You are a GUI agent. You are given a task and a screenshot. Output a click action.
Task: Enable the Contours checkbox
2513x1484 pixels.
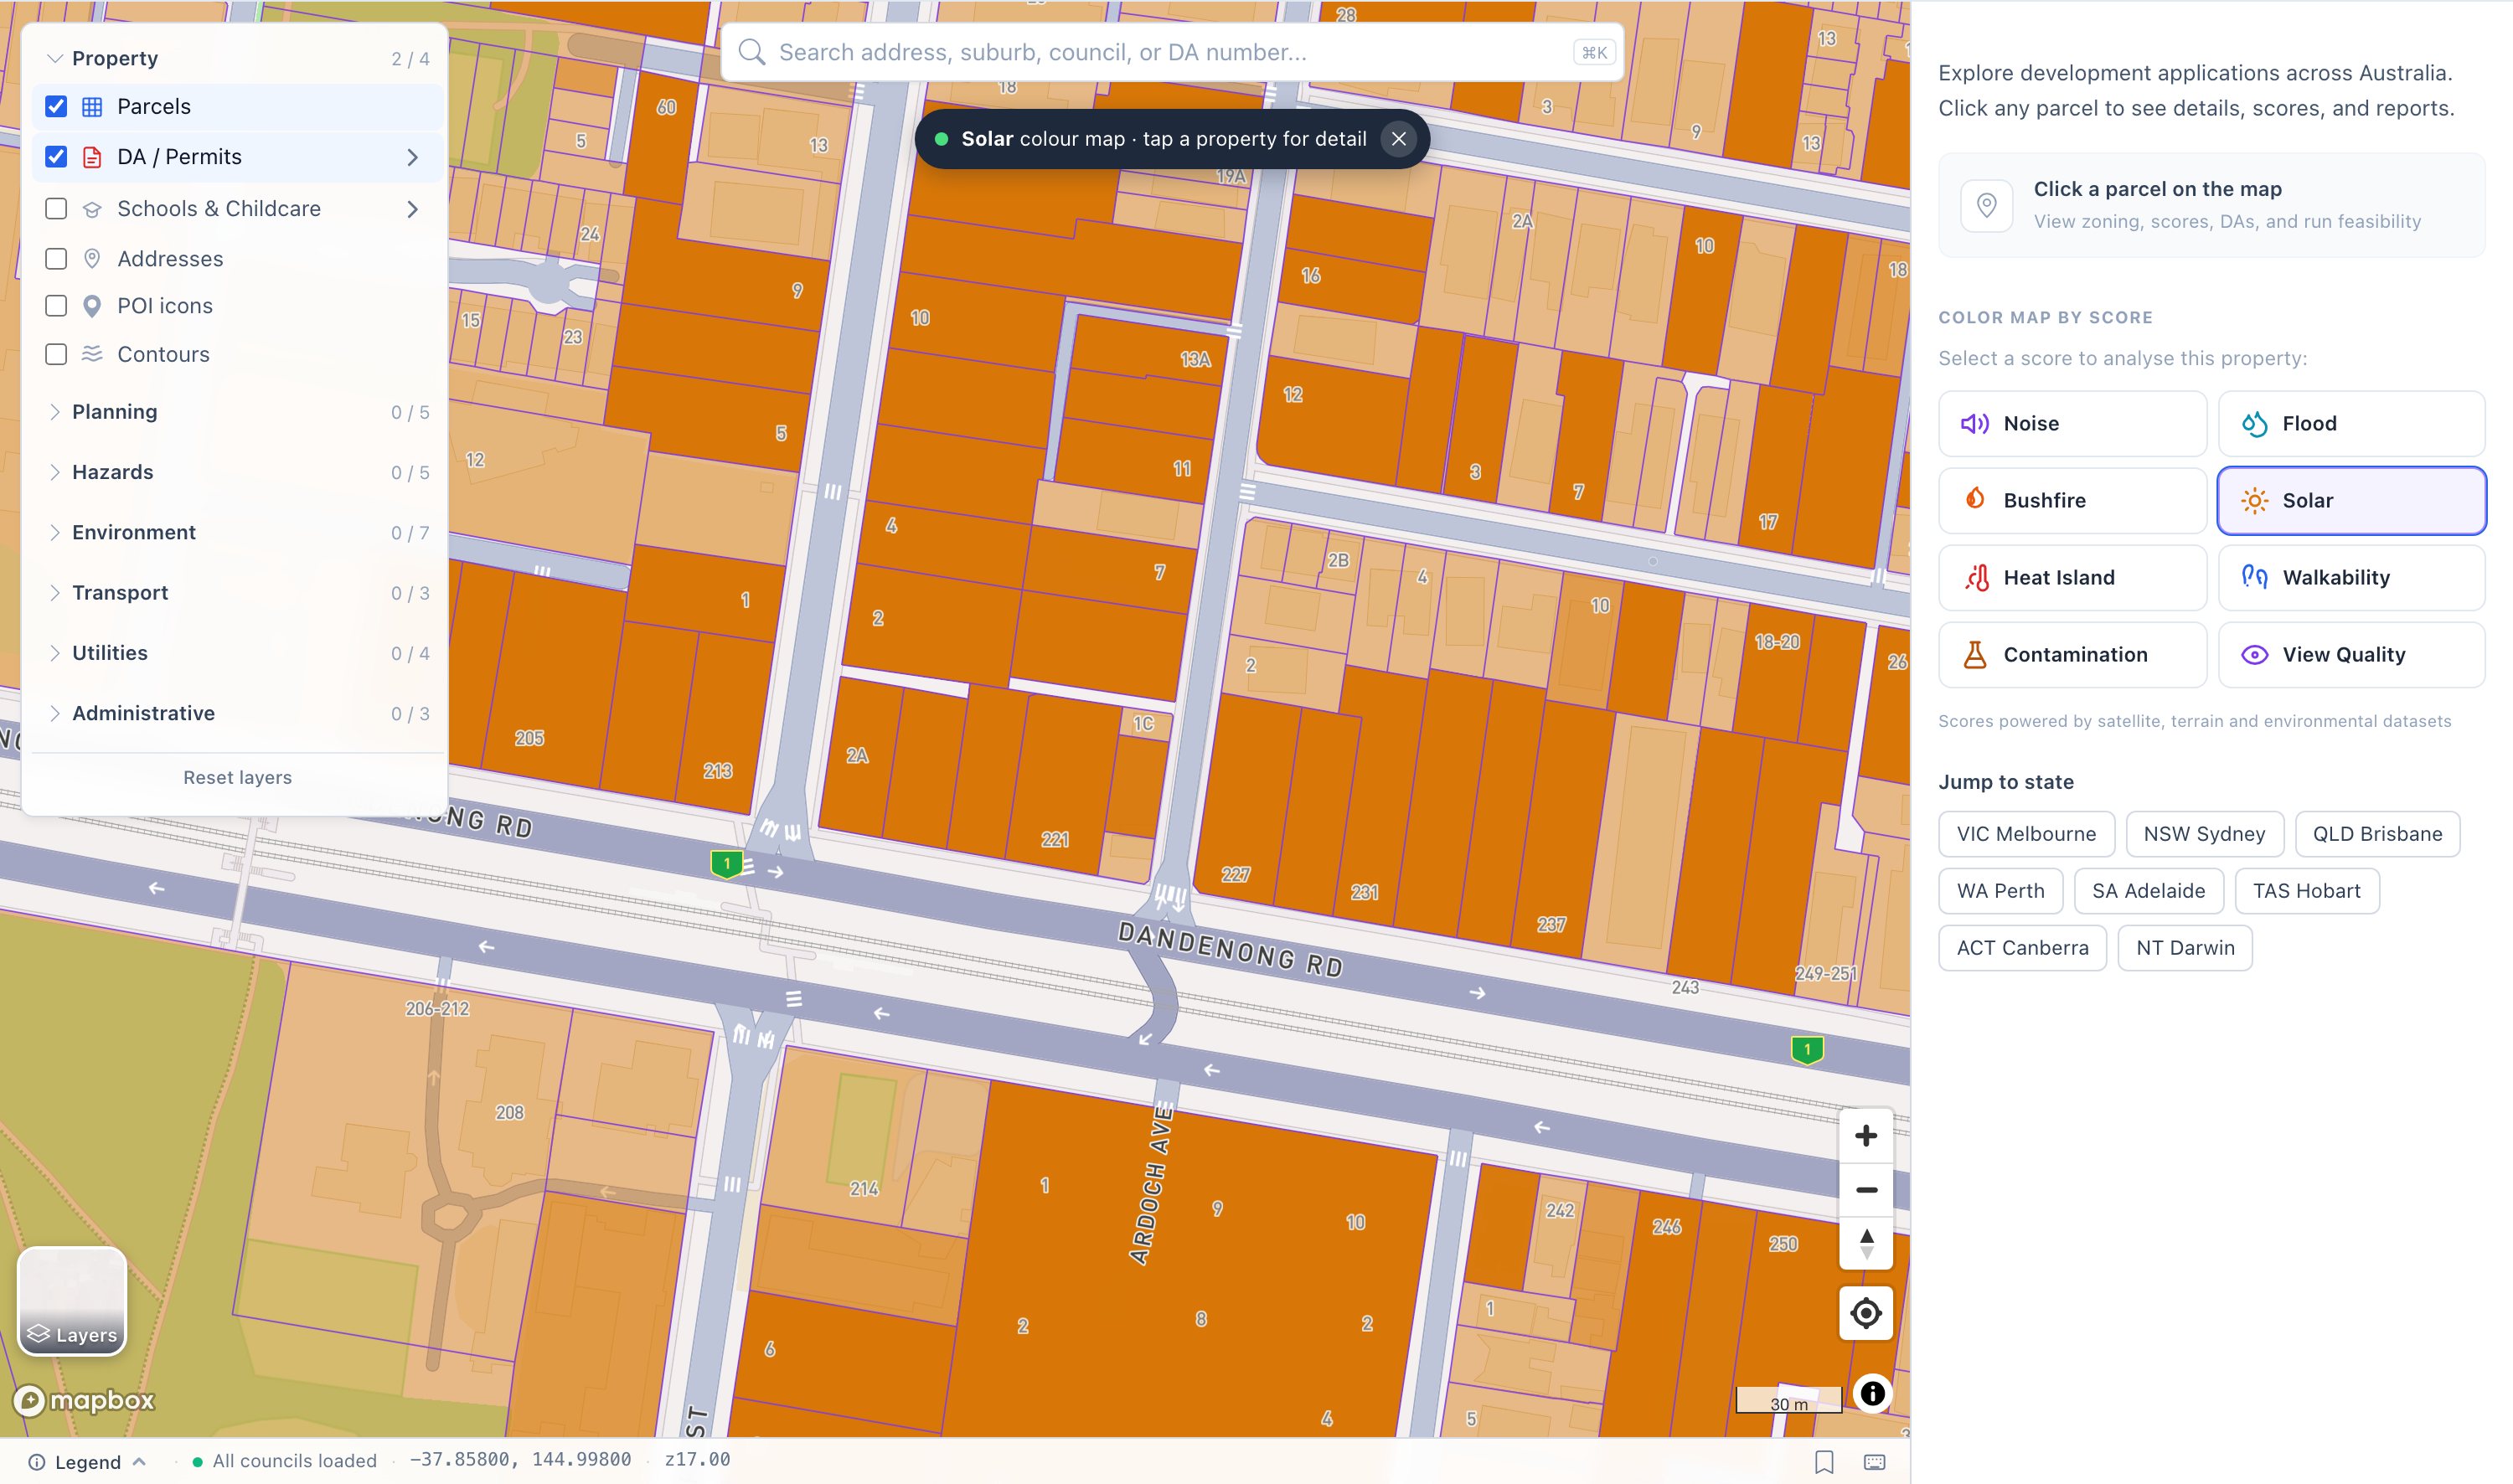click(56, 354)
